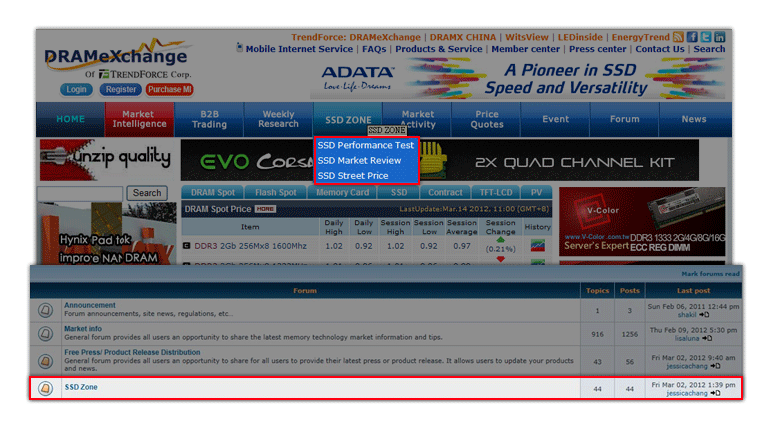The height and width of the screenshot is (425, 780).
Task: Select SSD Street Price from dropdown
Action: [353, 176]
